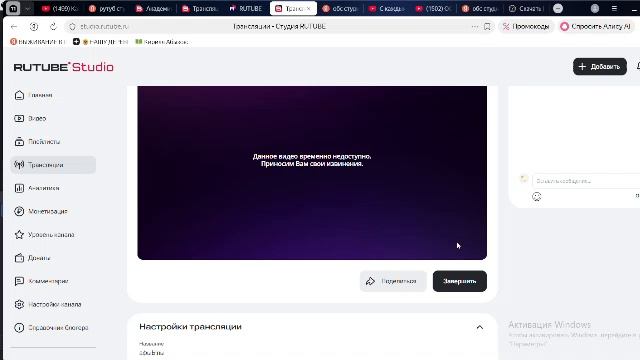
Task: Open the Промокоды button in toolbar
Action: 526,27
